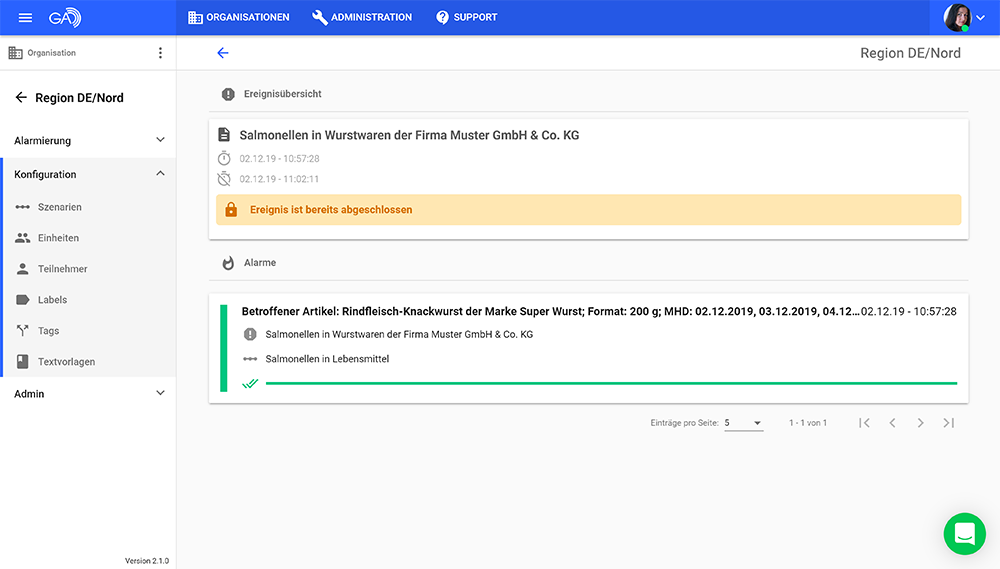Select Szenarien in the sidebar
Screen dimensions: 1000x569
59,207
